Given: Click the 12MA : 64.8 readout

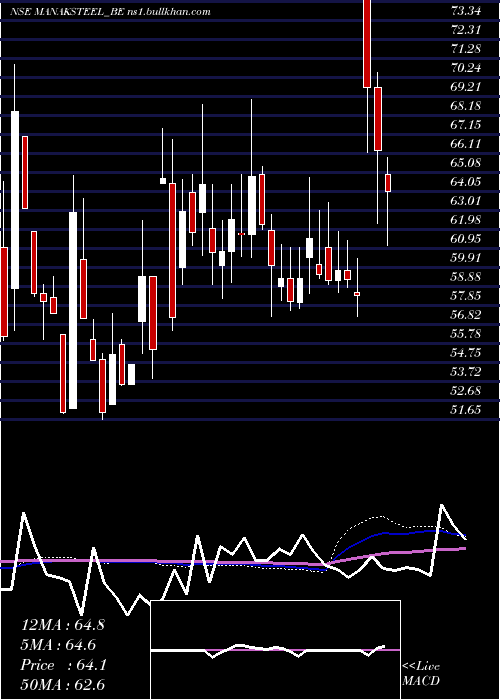Looking at the screenshot, I should (x=63, y=625).
